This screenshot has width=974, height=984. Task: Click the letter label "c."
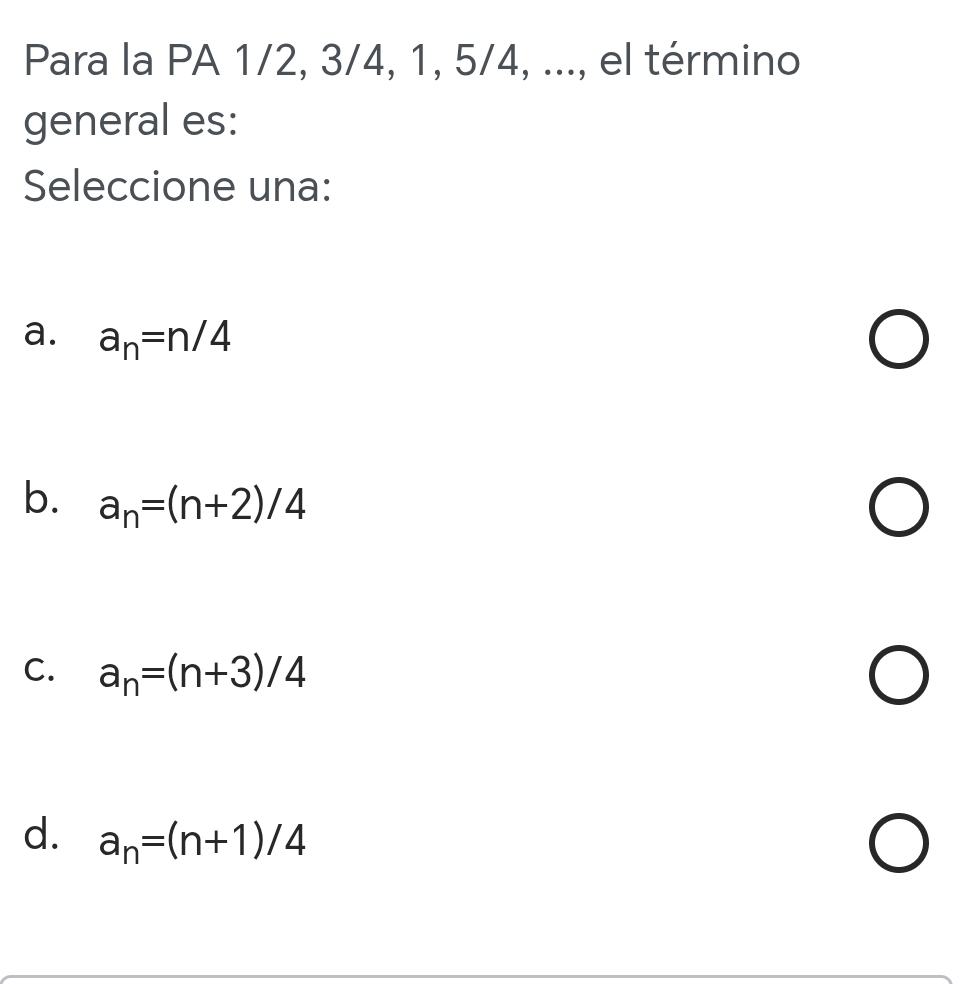[40, 668]
